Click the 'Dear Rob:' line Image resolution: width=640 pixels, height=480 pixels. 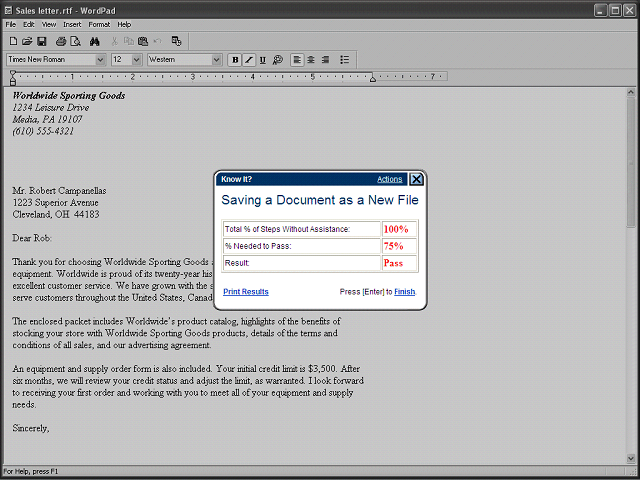click(x=32, y=238)
